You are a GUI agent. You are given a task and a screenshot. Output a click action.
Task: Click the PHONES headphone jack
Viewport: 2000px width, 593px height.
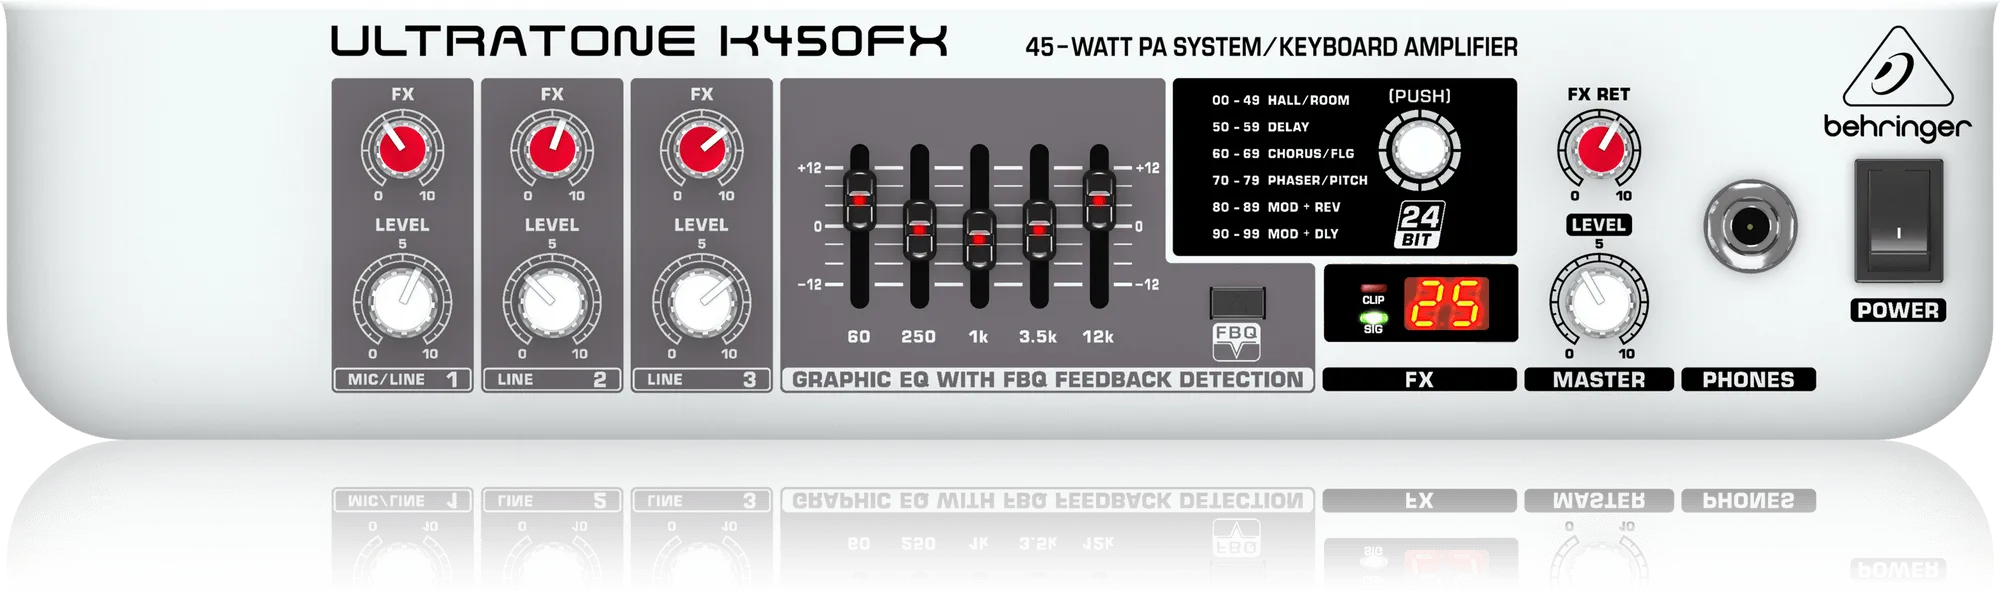click(x=1750, y=227)
